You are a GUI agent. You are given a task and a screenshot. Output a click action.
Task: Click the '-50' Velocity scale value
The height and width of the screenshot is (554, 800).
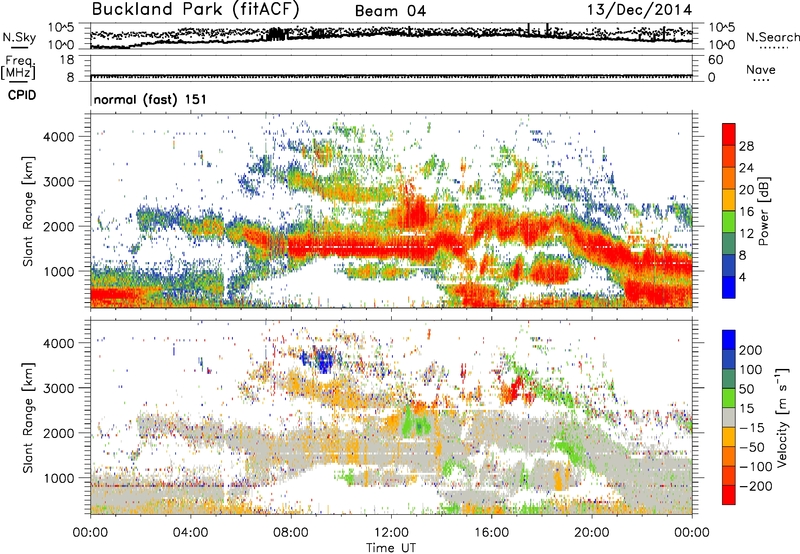coord(752,447)
